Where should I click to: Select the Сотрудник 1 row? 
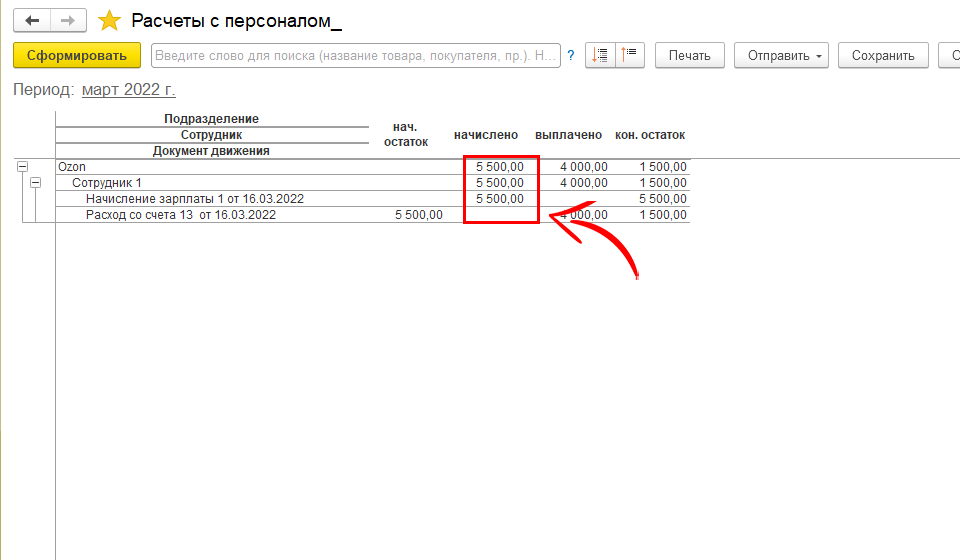click(x=107, y=183)
